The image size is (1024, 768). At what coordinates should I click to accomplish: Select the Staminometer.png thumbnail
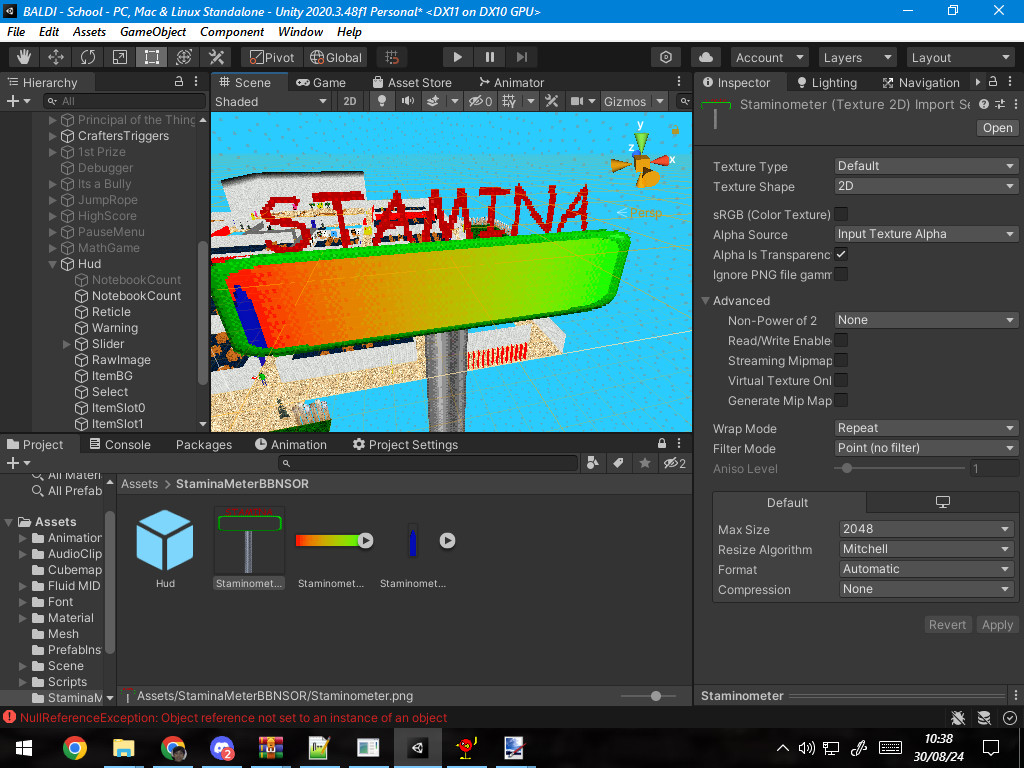[x=248, y=540]
